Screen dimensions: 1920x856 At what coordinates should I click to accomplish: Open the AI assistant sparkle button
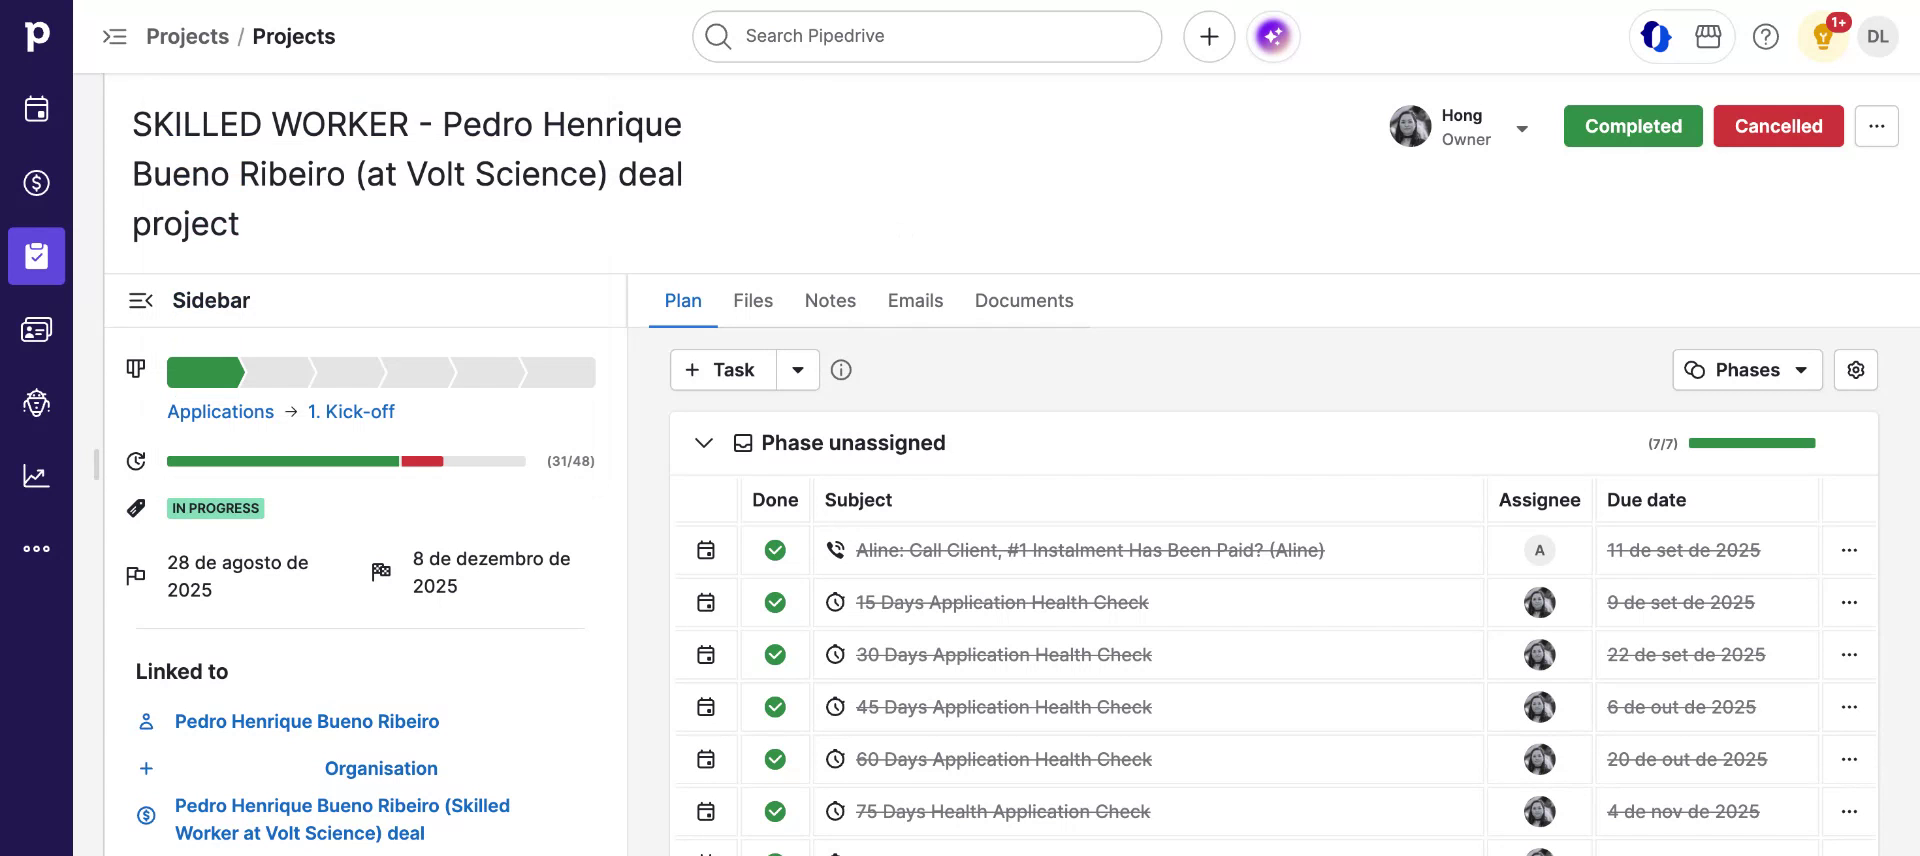tap(1273, 37)
